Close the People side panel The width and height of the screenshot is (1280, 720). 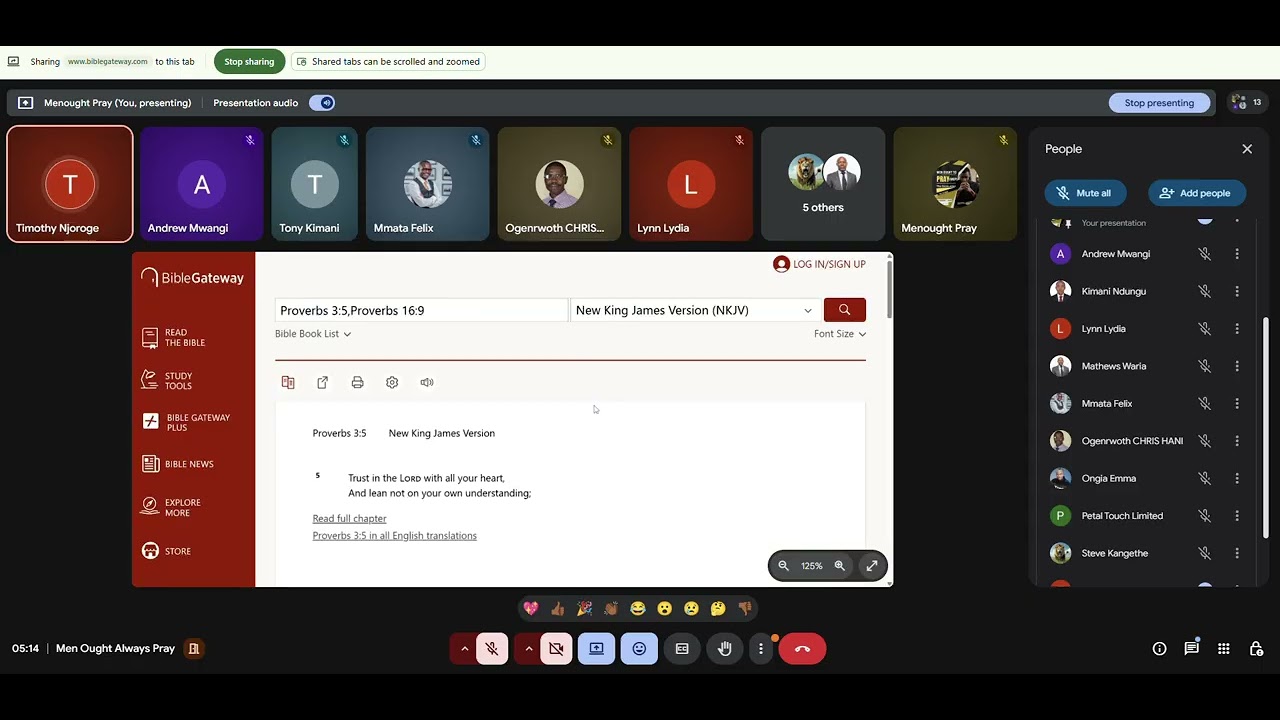(1247, 149)
